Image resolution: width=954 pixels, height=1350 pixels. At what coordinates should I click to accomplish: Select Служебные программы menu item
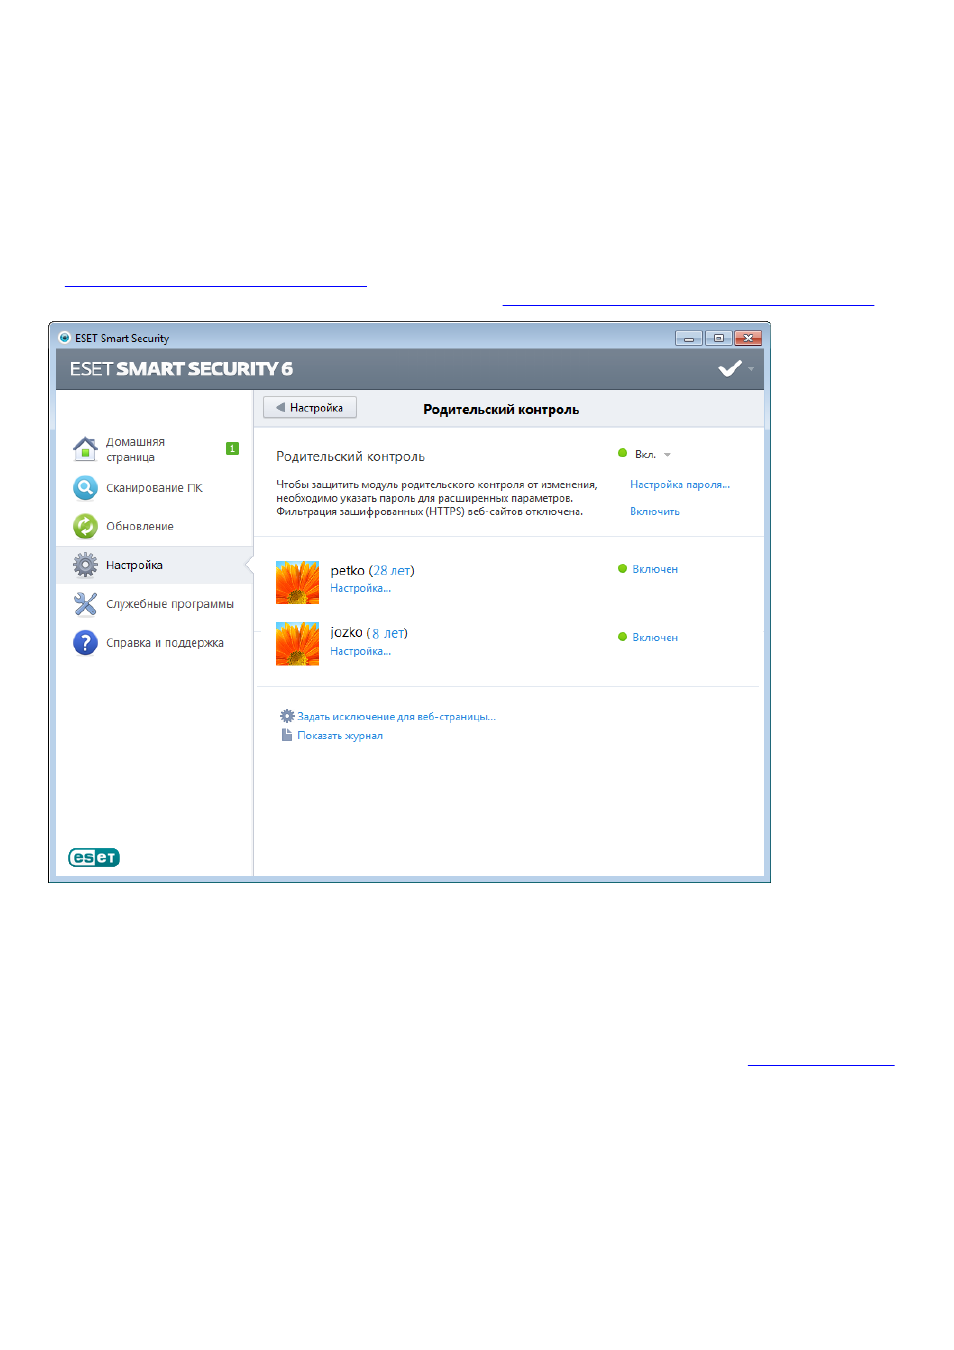pos(155,604)
